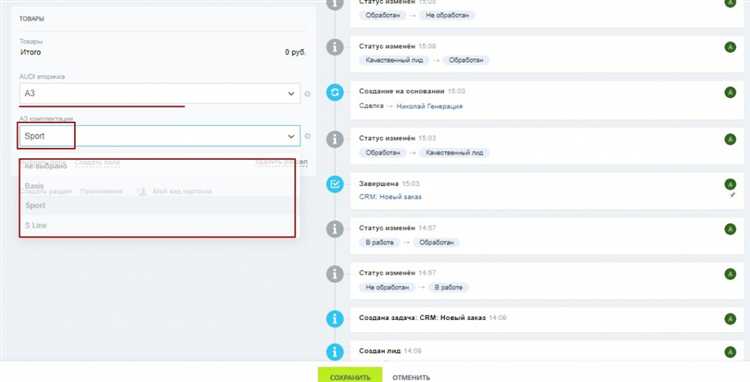Click the pin icon on the Завершена entry
The image size is (750, 382).
tap(732, 195)
